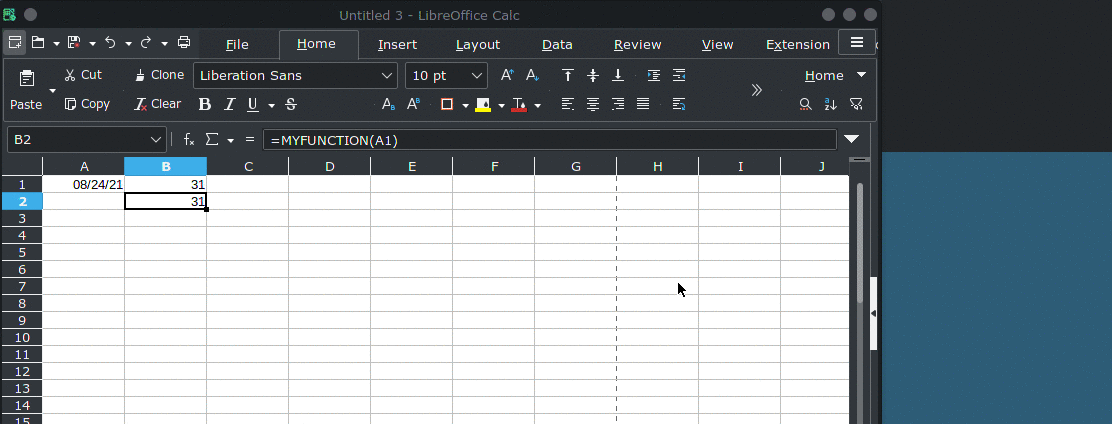The width and height of the screenshot is (1112, 424).
Task: Open the Liberation Sans font name dropdown
Action: click(387, 75)
